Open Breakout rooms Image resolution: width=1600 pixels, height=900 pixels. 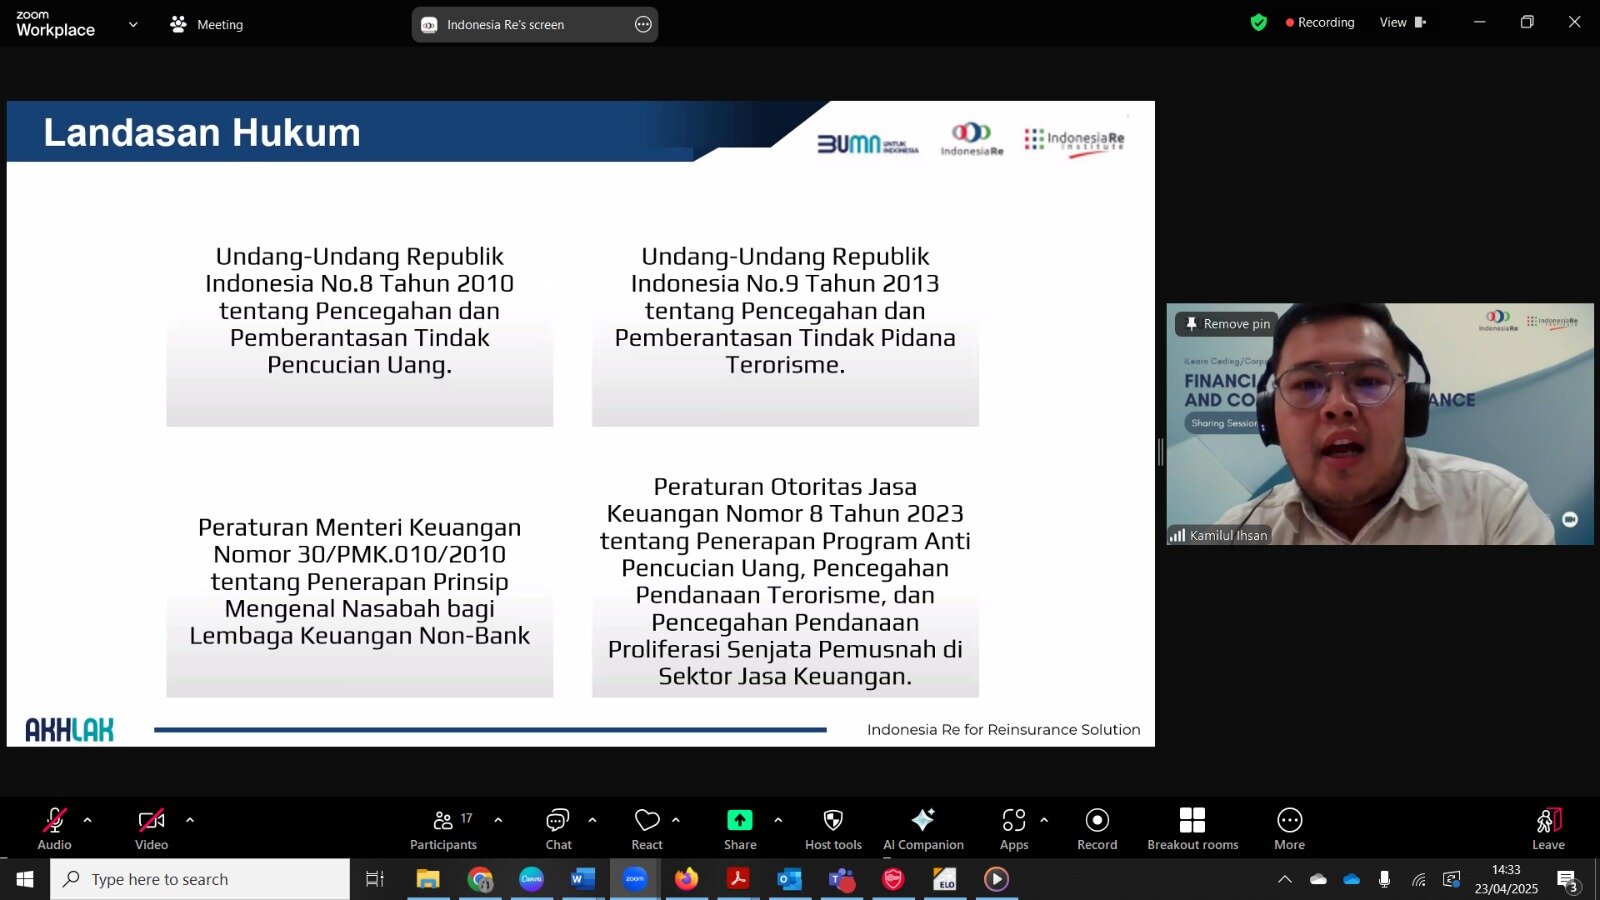pos(1192,828)
